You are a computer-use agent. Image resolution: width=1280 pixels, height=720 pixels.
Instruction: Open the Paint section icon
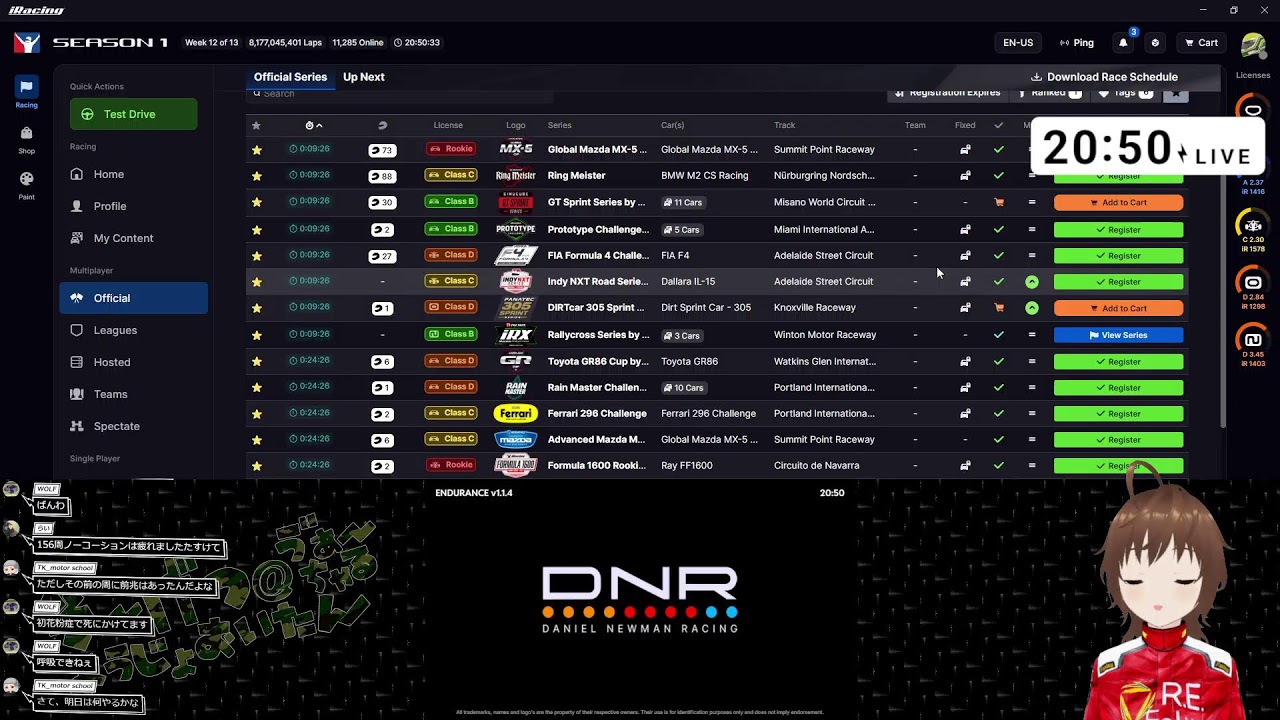(x=26, y=183)
